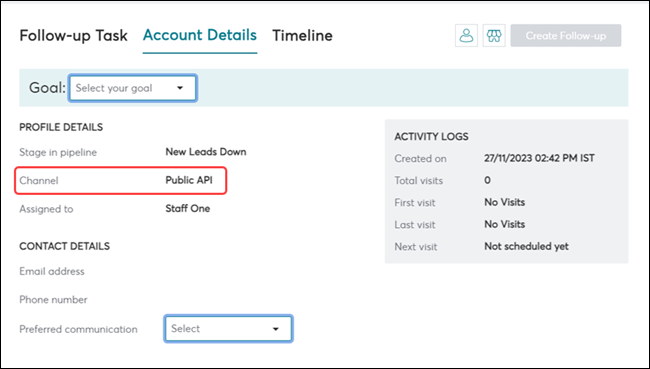The height and width of the screenshot is (369, 650).
Task: Click the Total visits value '0'
Action: tap(488, 180)
